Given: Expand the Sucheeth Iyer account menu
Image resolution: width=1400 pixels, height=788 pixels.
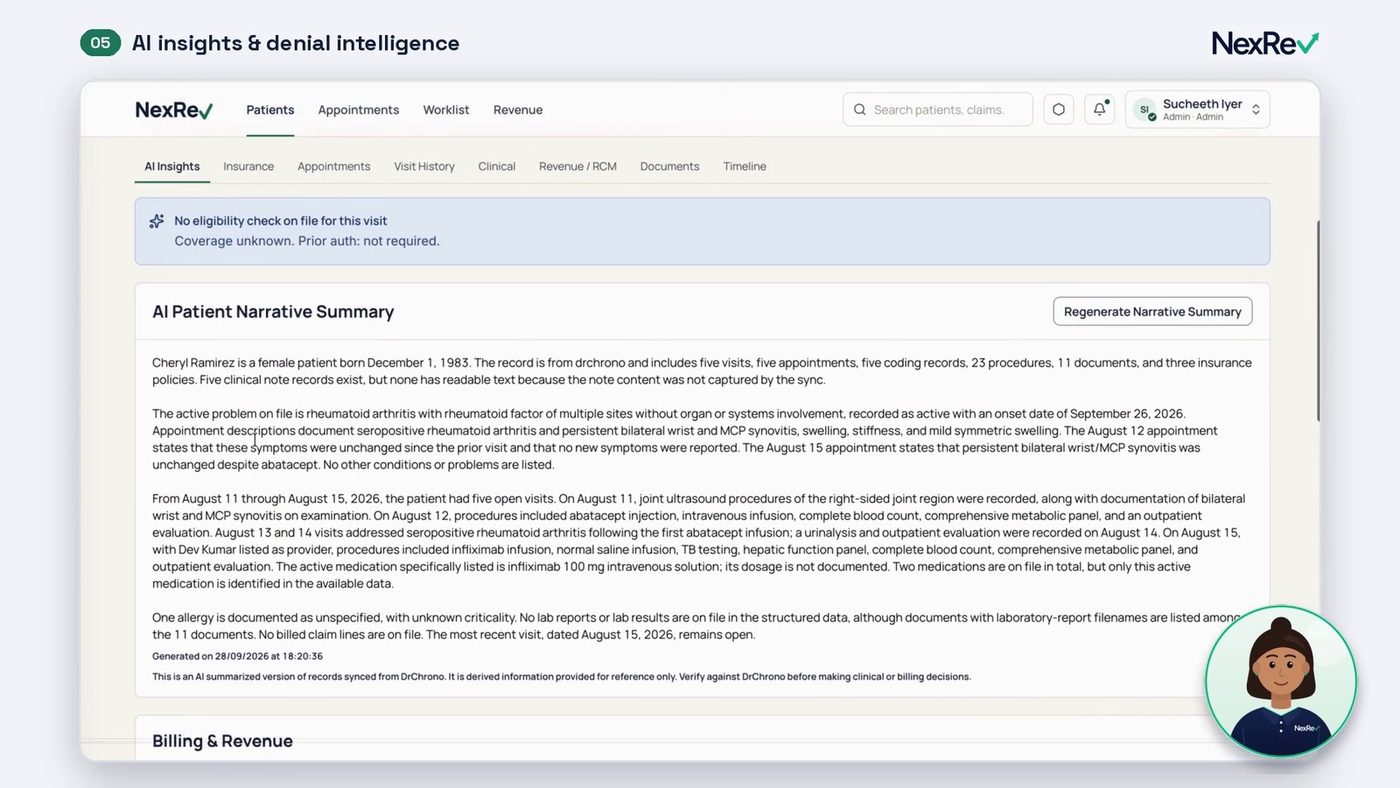Looking at the screenshot, I should [1198, 110].
